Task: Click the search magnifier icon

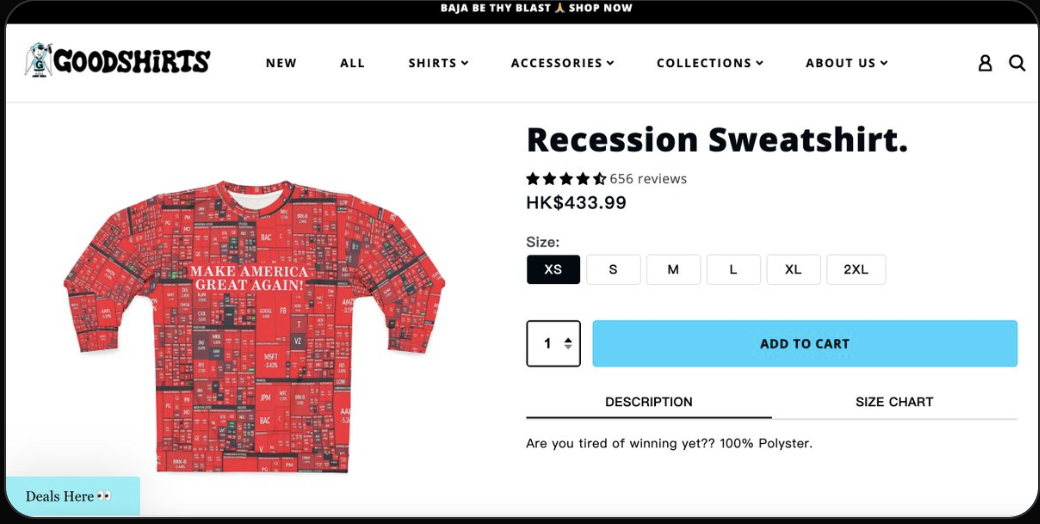Action: pos(1017,63)
